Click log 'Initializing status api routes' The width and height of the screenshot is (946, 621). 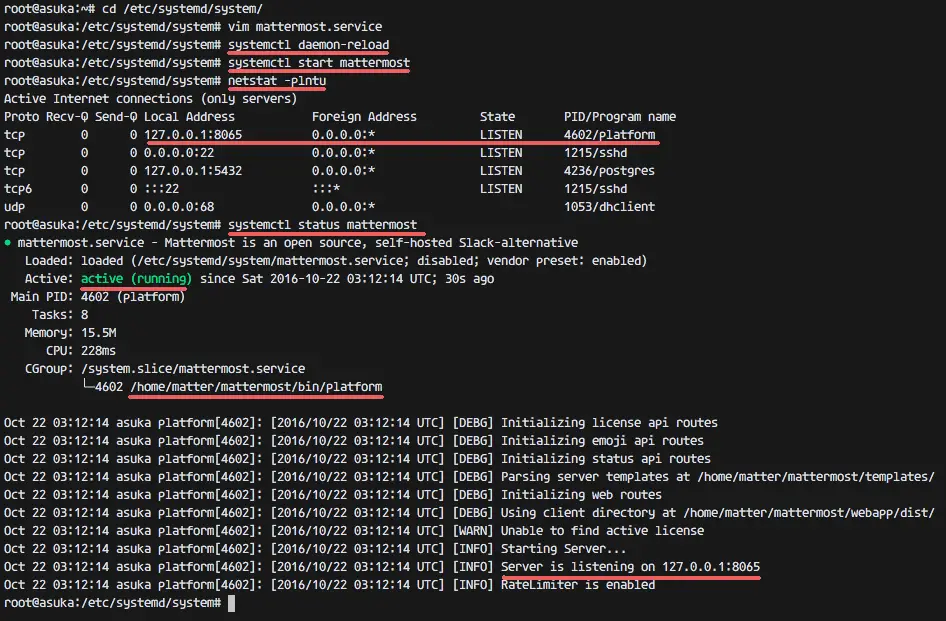point(606,459)
